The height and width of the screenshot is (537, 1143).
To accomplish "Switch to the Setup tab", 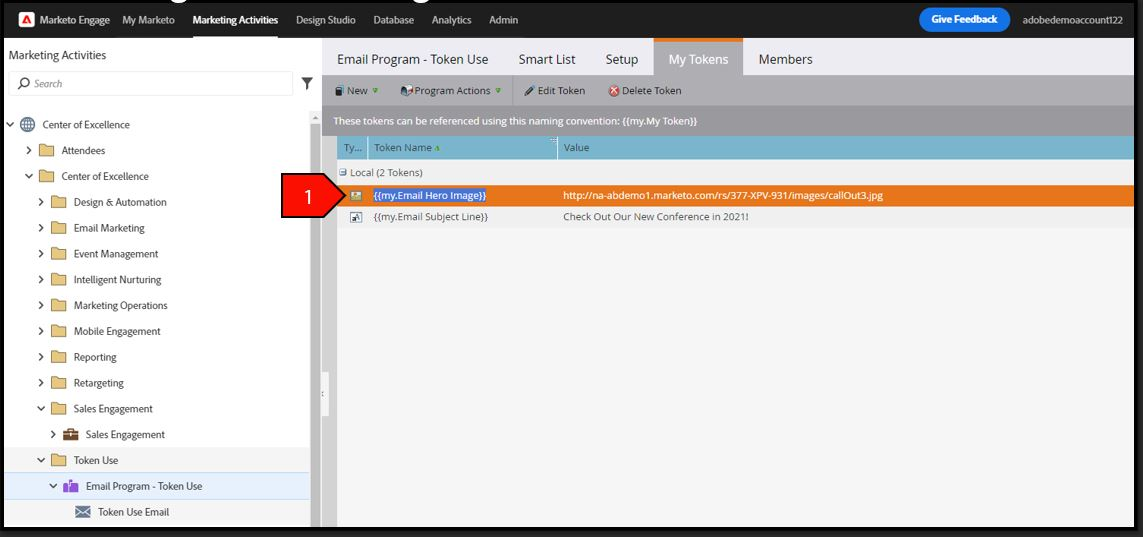I will (622, 60).
